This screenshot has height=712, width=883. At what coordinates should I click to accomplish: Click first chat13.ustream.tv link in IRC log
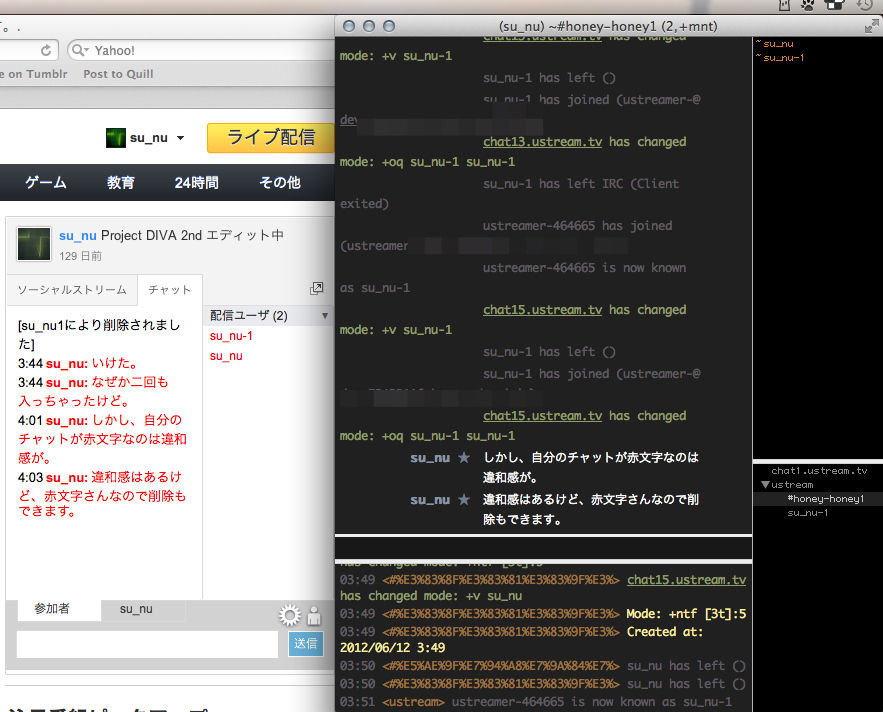[x=542, y=142]
